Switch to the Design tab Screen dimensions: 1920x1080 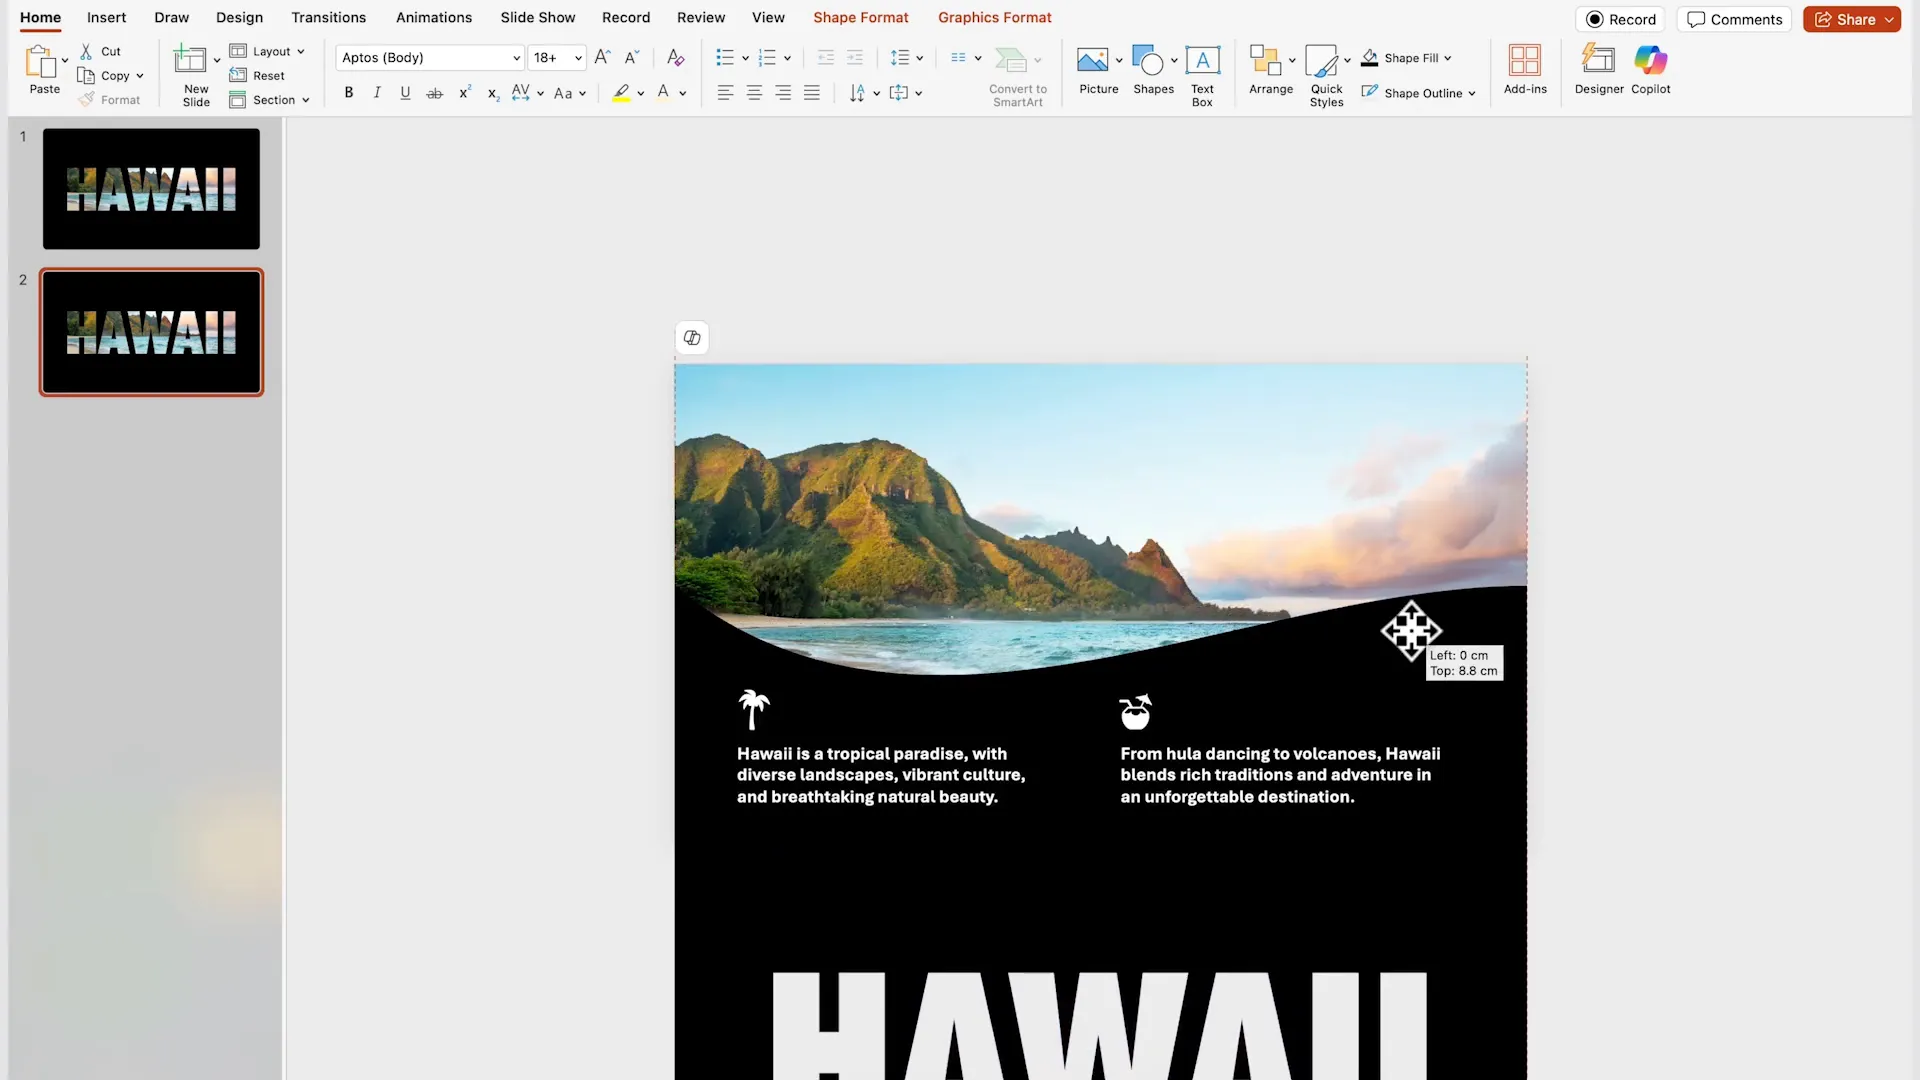(239, 17)
